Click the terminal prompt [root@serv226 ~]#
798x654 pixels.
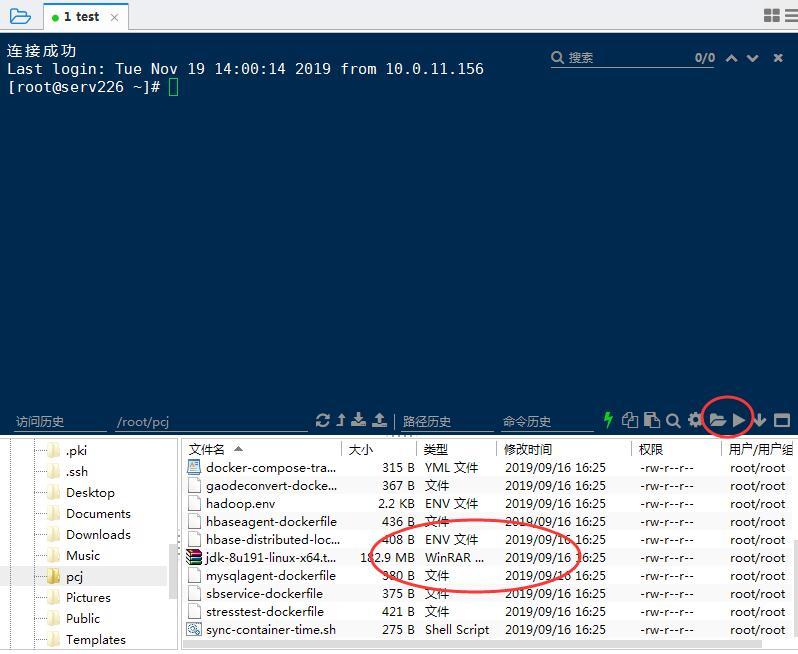84,87
